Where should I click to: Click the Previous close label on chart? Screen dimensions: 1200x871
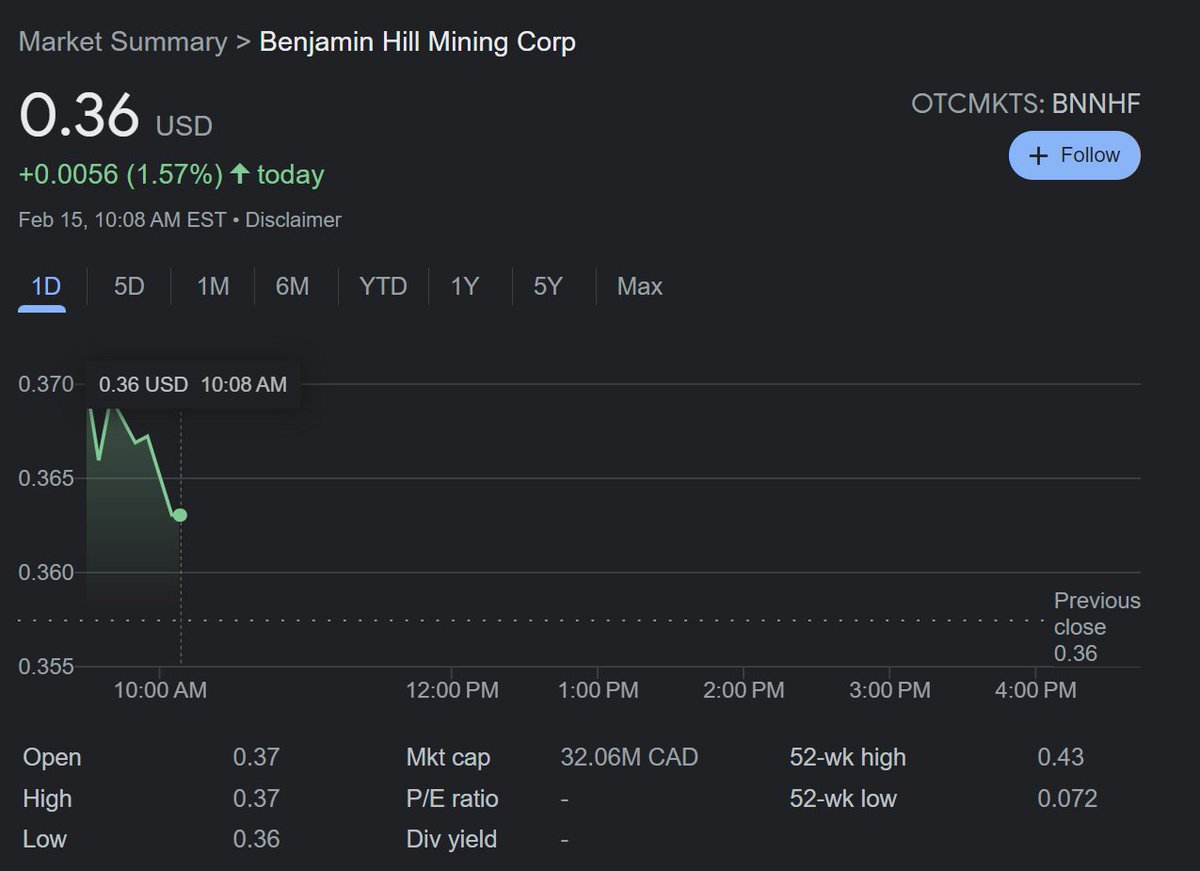coord(1097,614)
